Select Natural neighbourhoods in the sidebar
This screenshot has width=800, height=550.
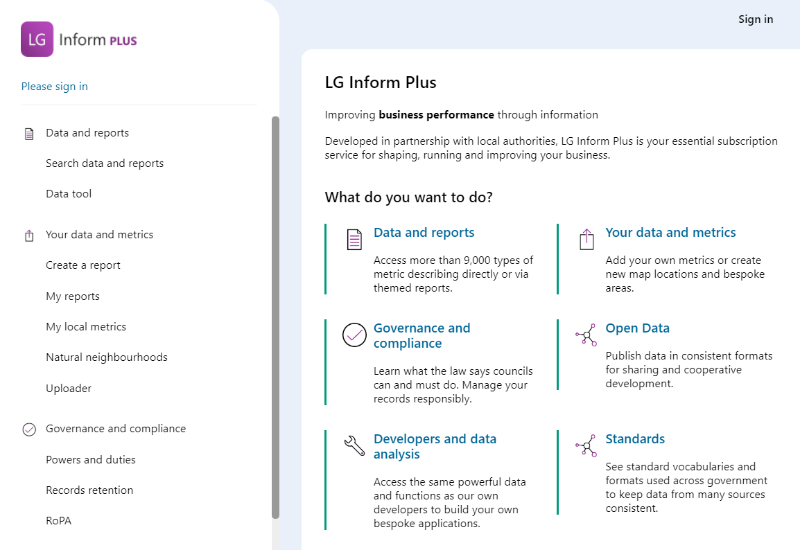[x=107, y=357]
